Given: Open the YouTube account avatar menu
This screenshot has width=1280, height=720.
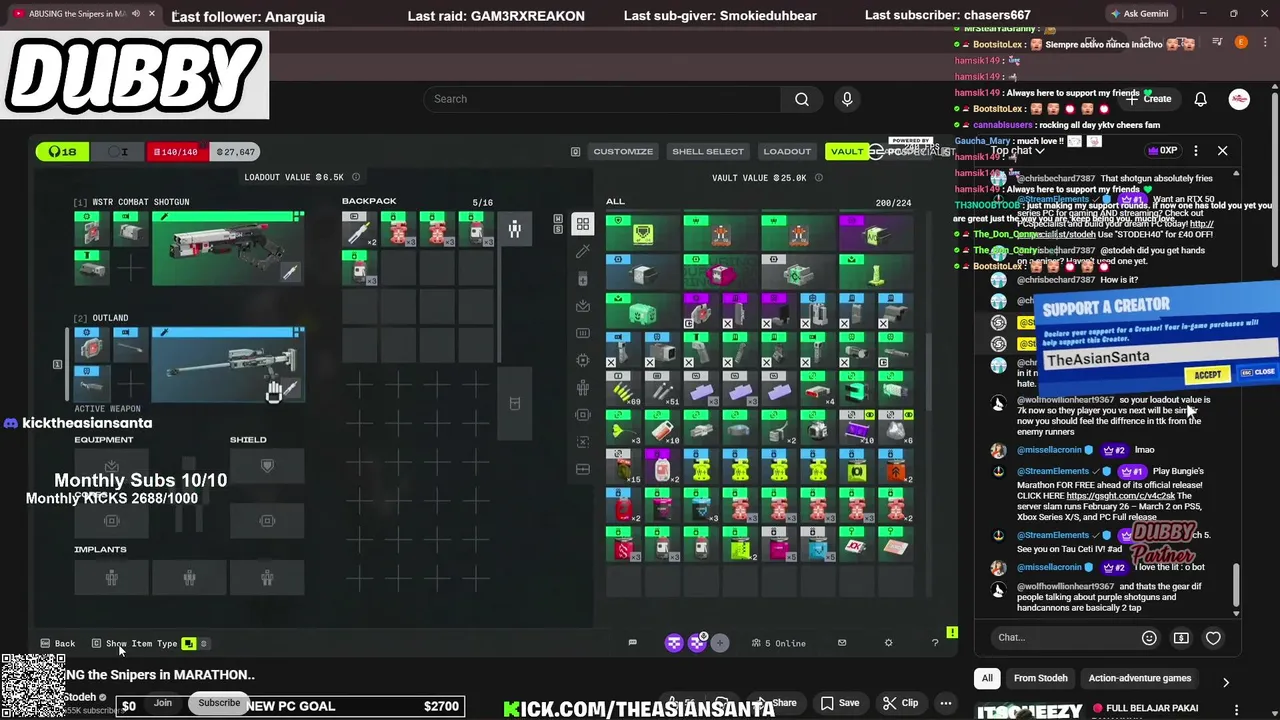Looking at the screenshot, I should [x=1239, y=99].
